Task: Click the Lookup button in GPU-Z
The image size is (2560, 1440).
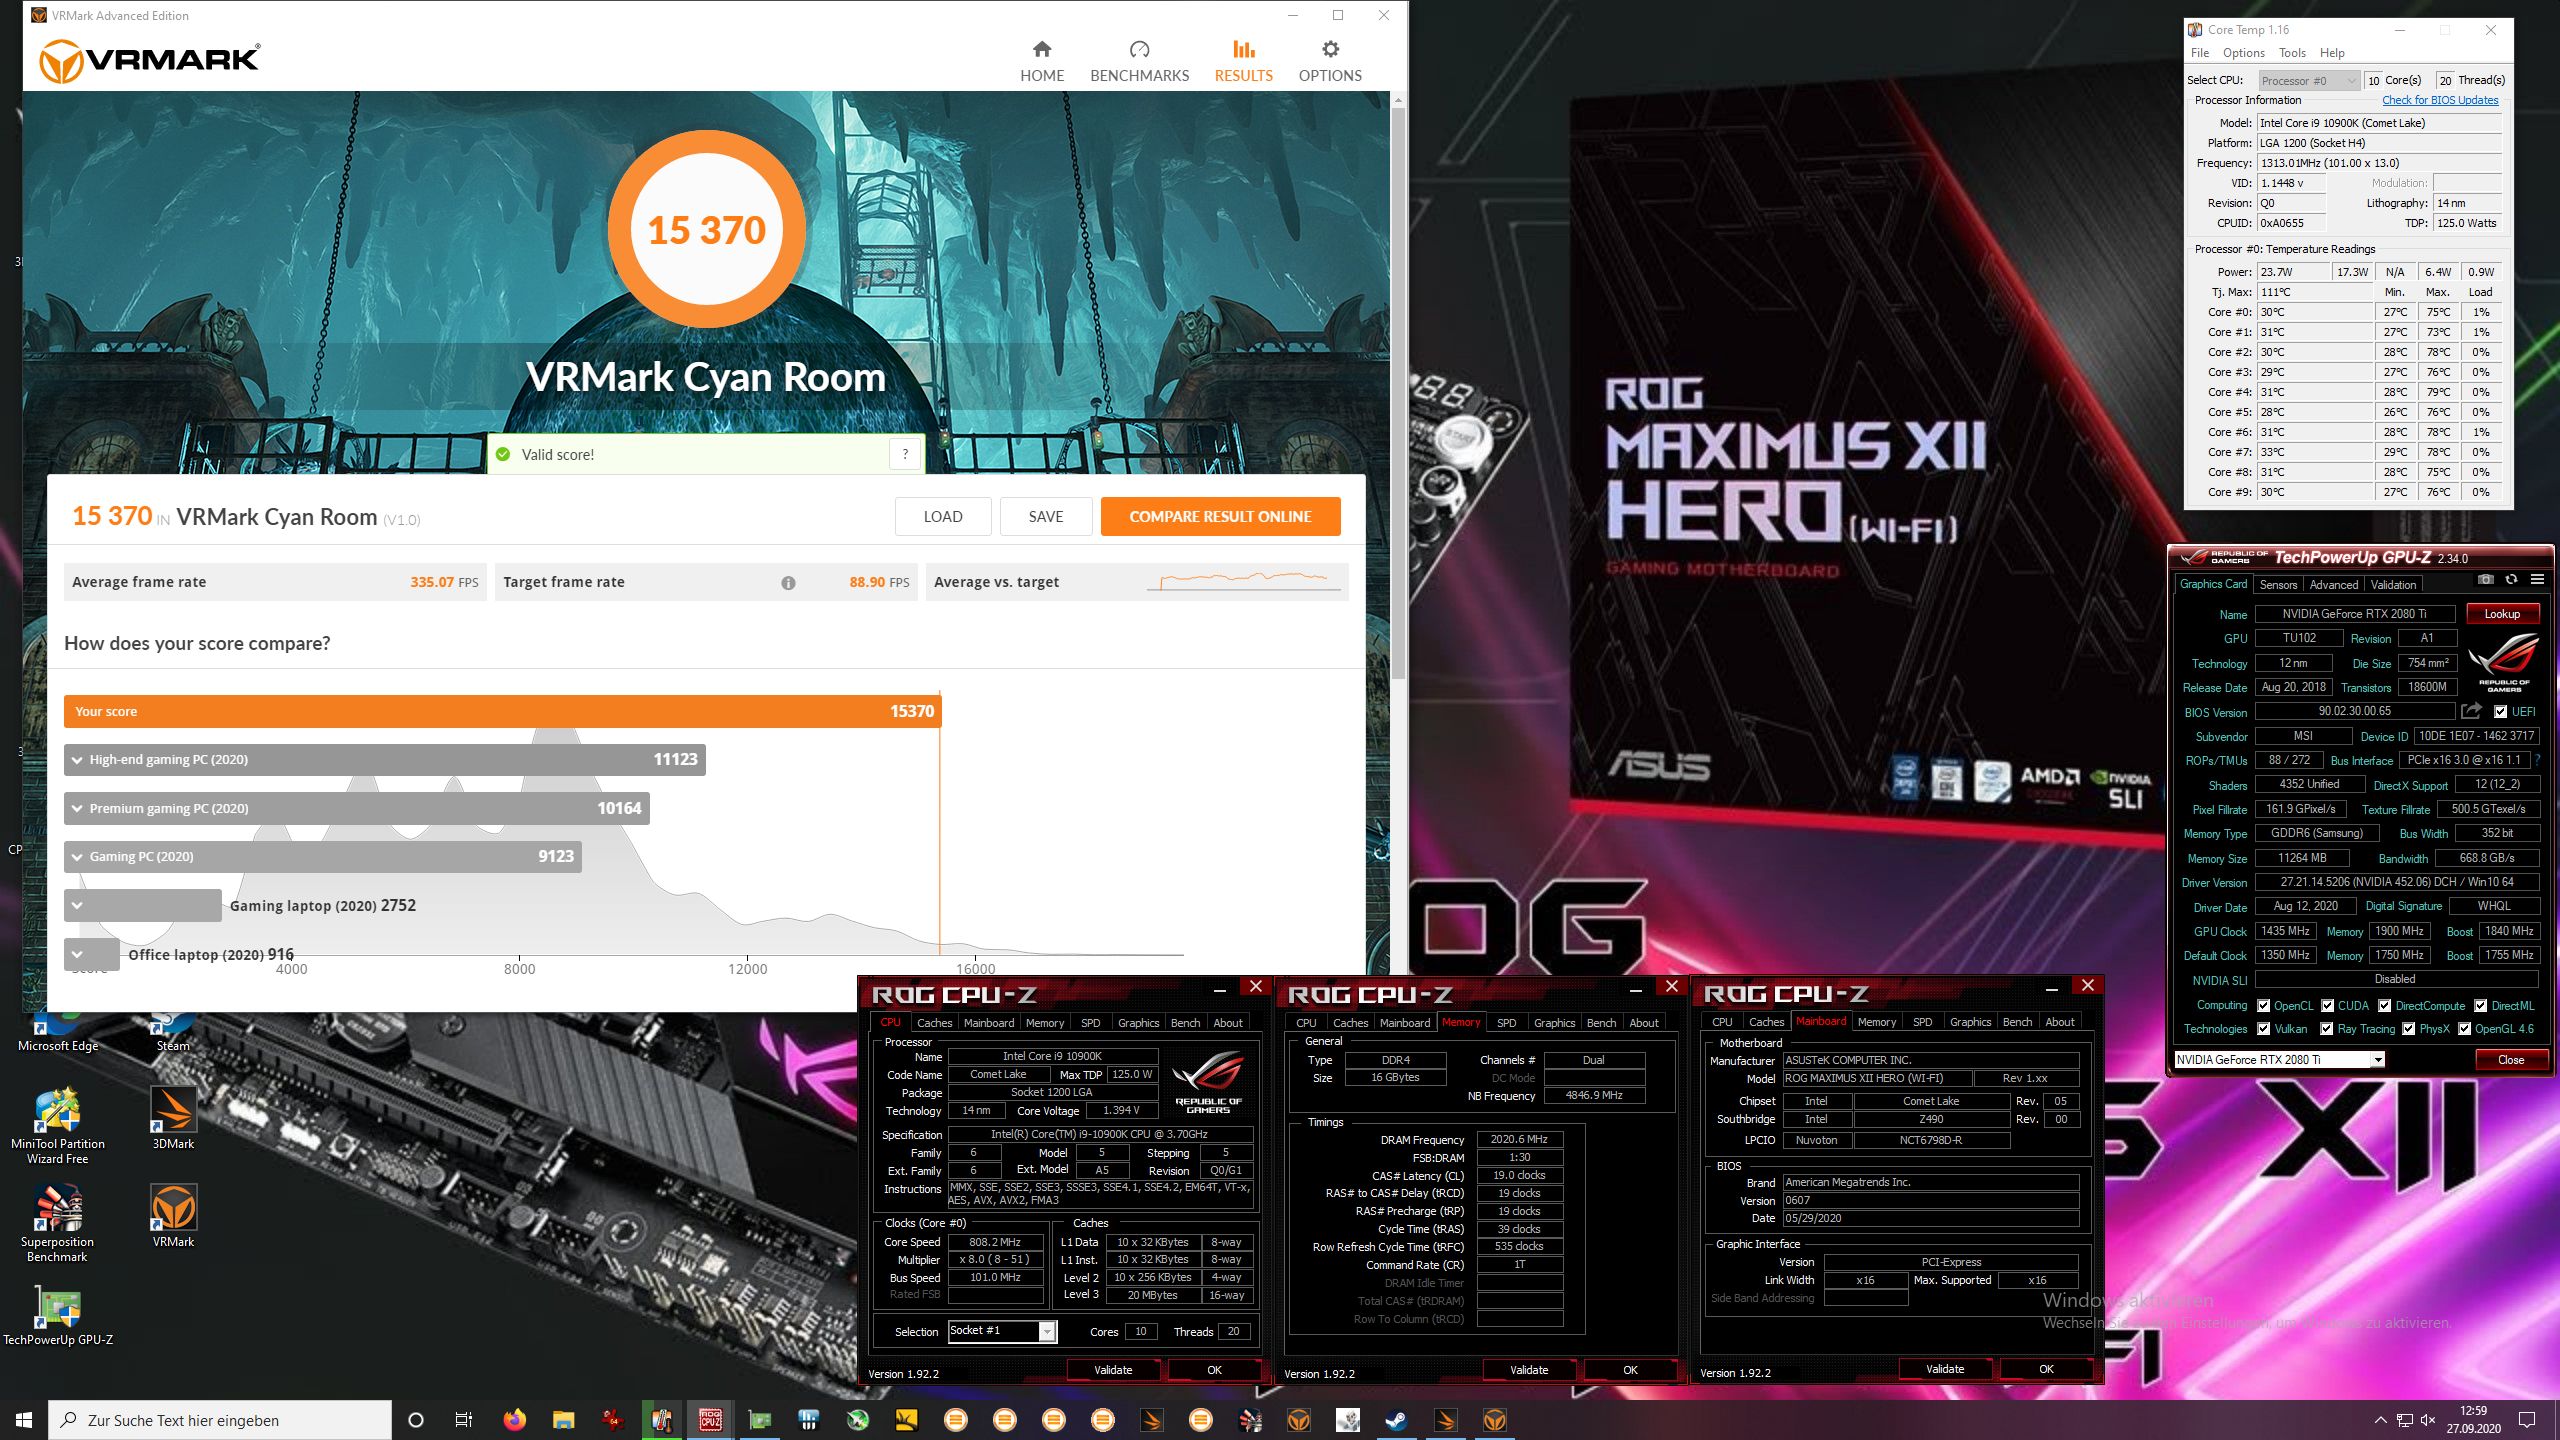Action: point(2502,614)
